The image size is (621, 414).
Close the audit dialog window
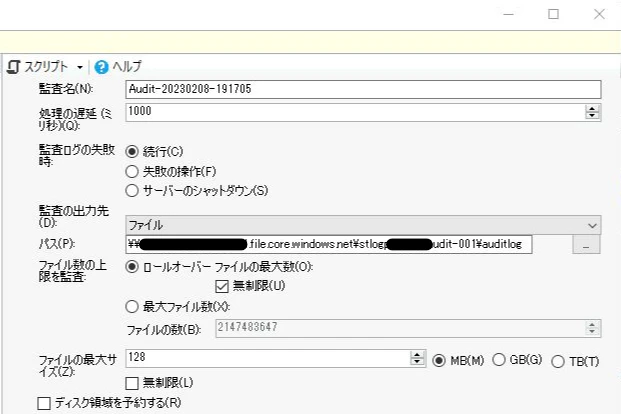click(599, 15)
